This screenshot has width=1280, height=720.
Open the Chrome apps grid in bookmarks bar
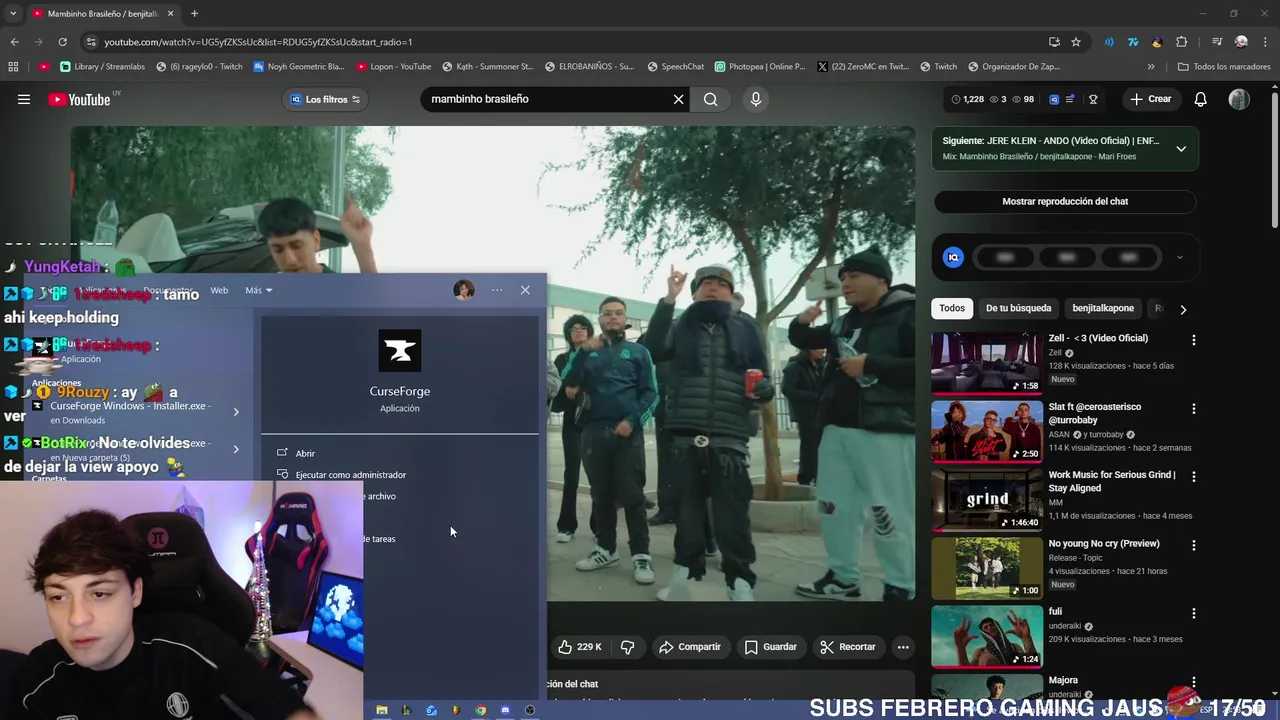tap(13, 67)
